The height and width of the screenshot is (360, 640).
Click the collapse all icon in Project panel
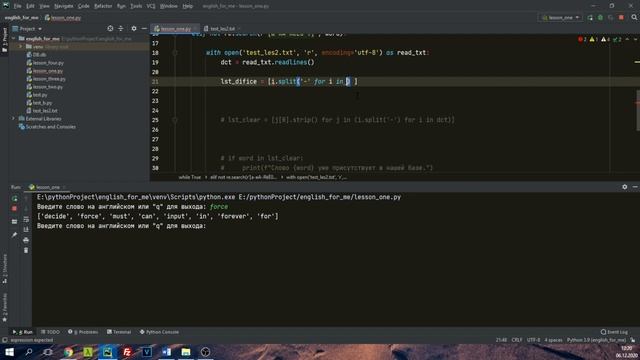121,29
